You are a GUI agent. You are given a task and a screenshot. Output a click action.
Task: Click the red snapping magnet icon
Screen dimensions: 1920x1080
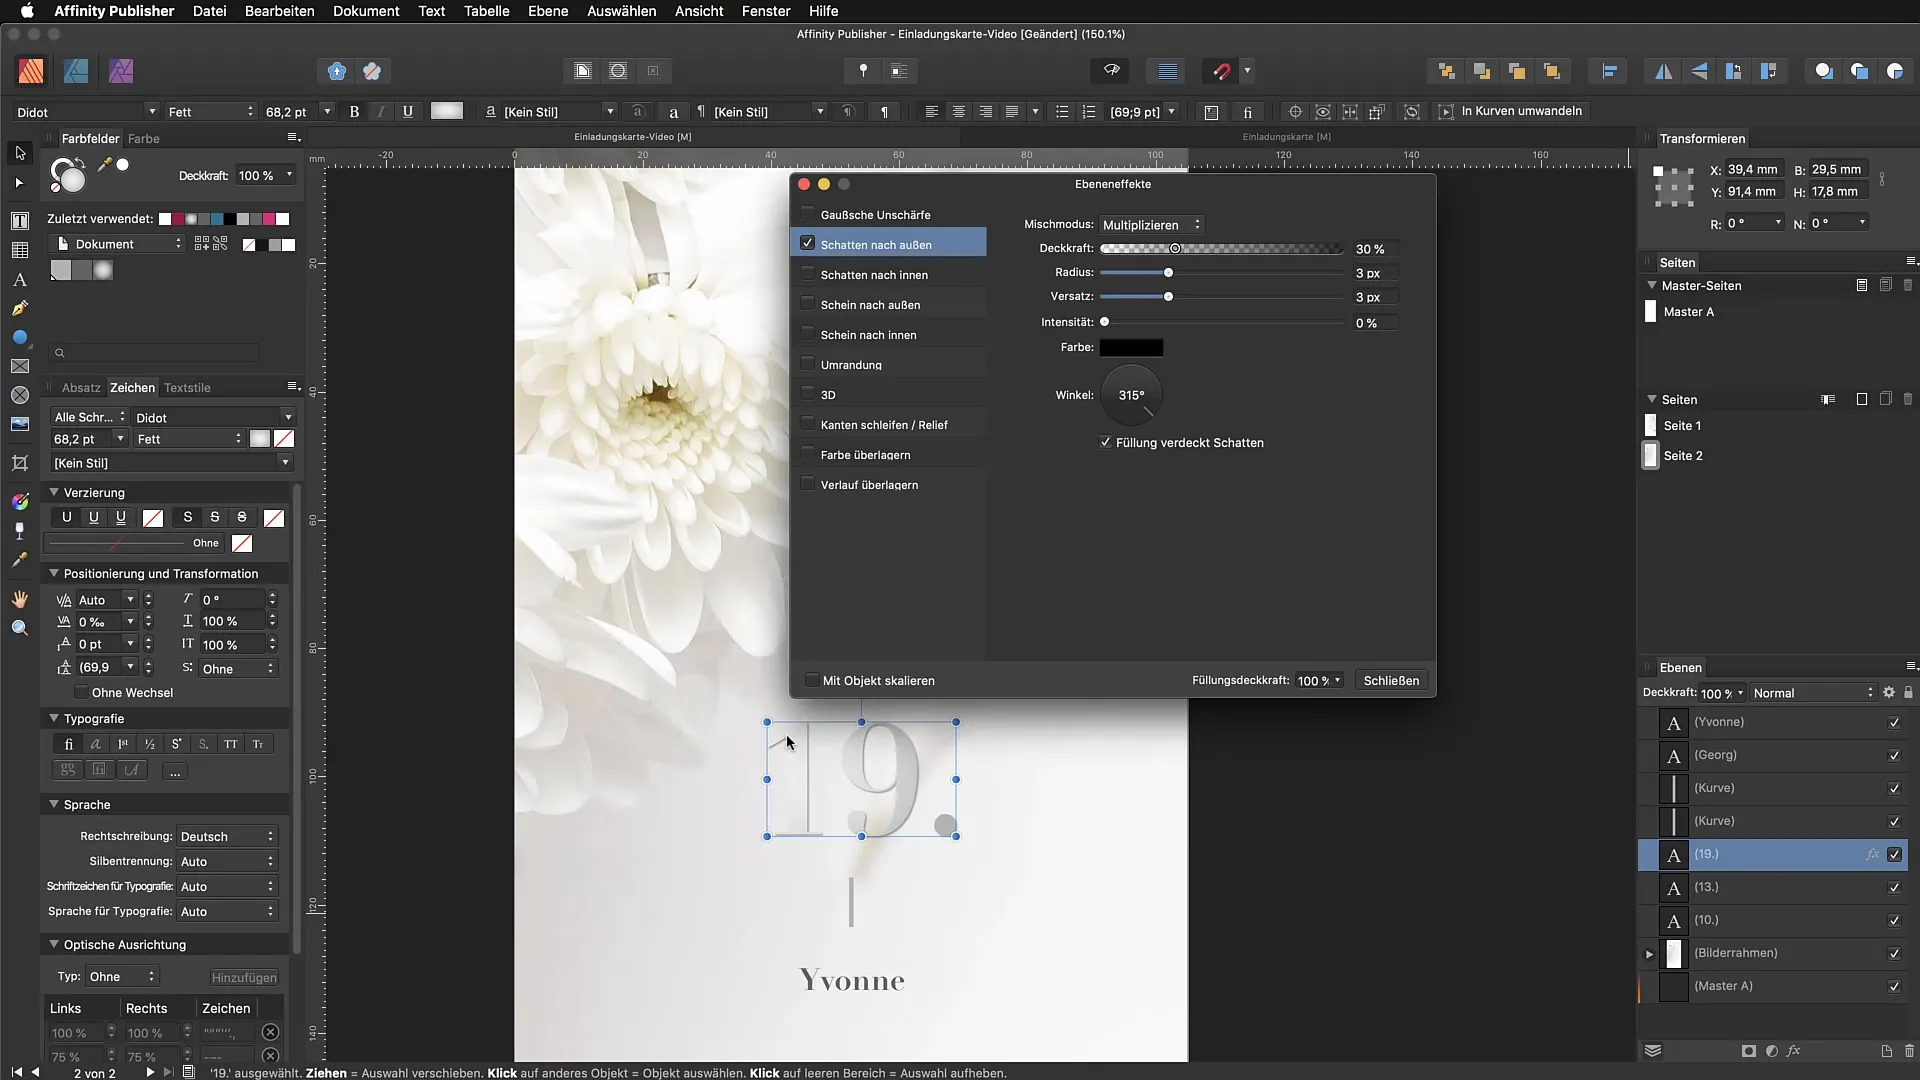(x=1221, y=71)
